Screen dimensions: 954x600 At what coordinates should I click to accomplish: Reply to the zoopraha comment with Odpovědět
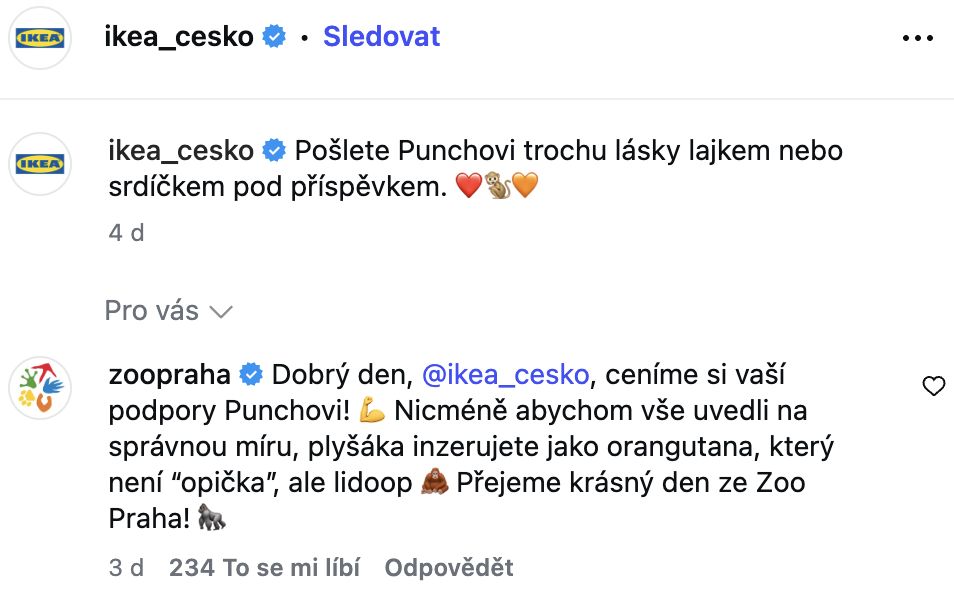449,568
